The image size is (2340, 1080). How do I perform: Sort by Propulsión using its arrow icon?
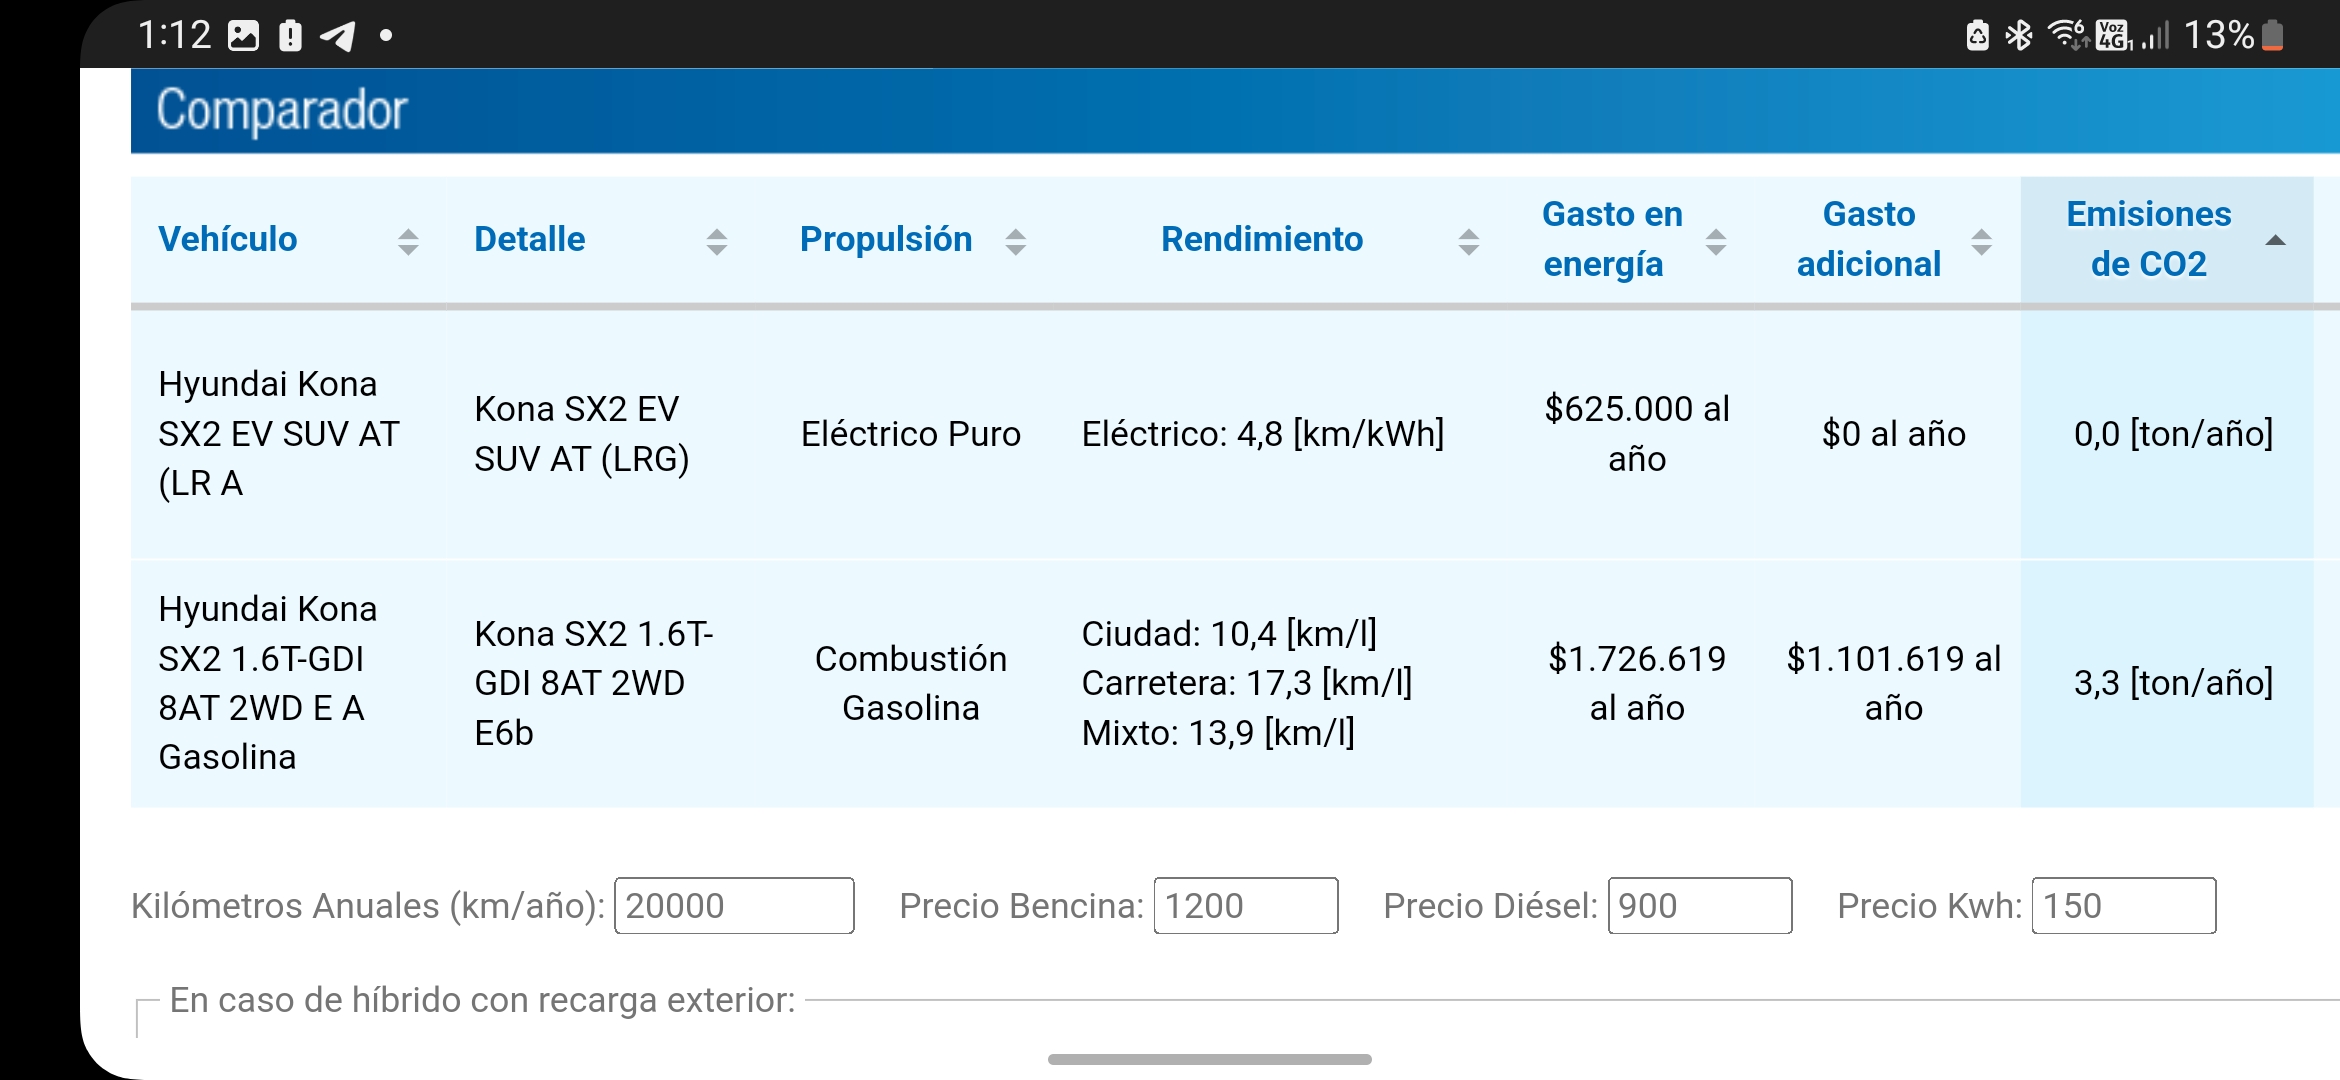[1015, 241]
